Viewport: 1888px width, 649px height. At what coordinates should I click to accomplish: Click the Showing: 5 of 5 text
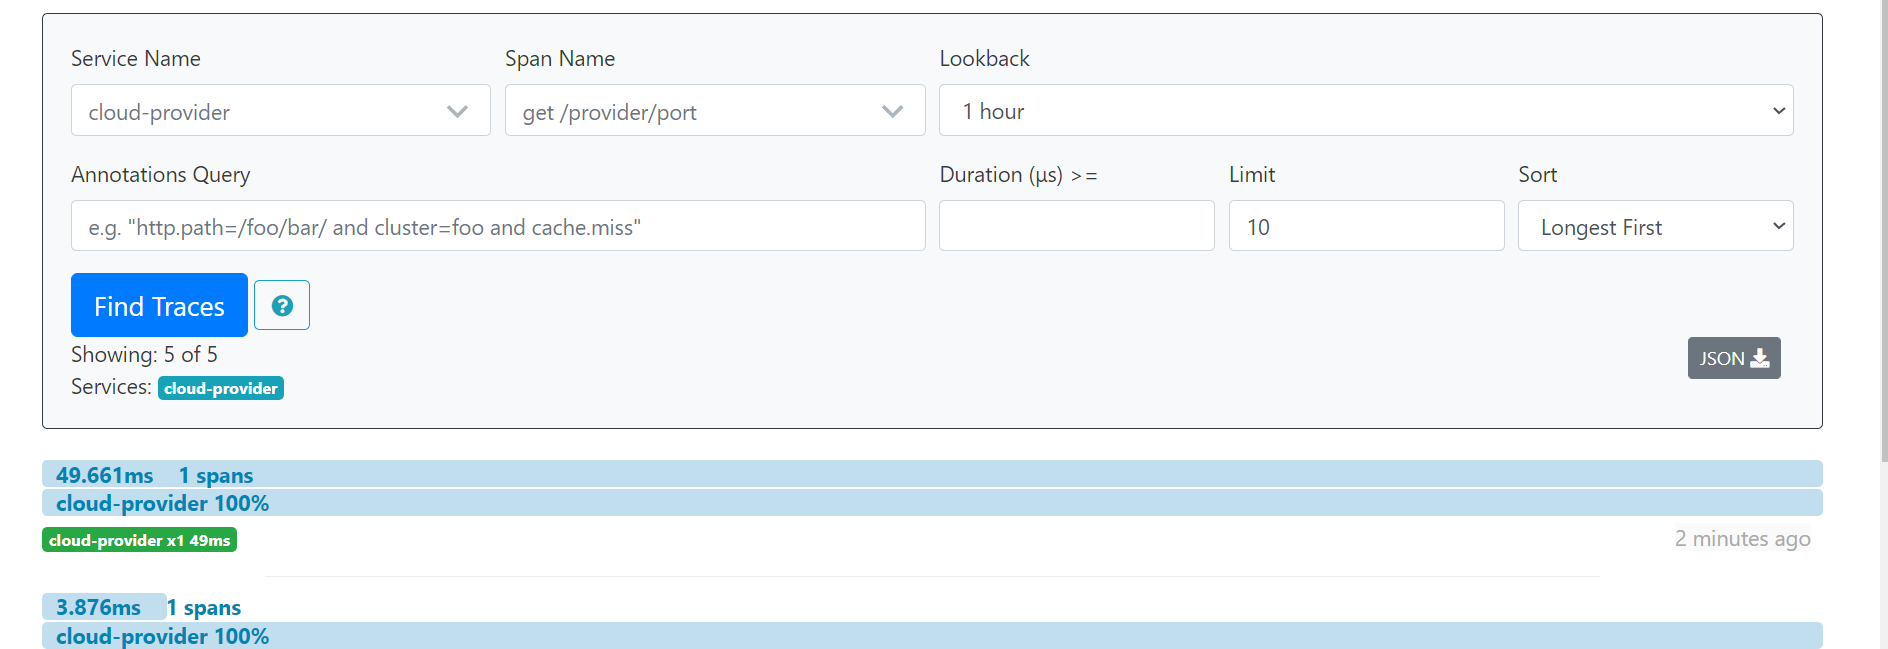coord(144,355)
